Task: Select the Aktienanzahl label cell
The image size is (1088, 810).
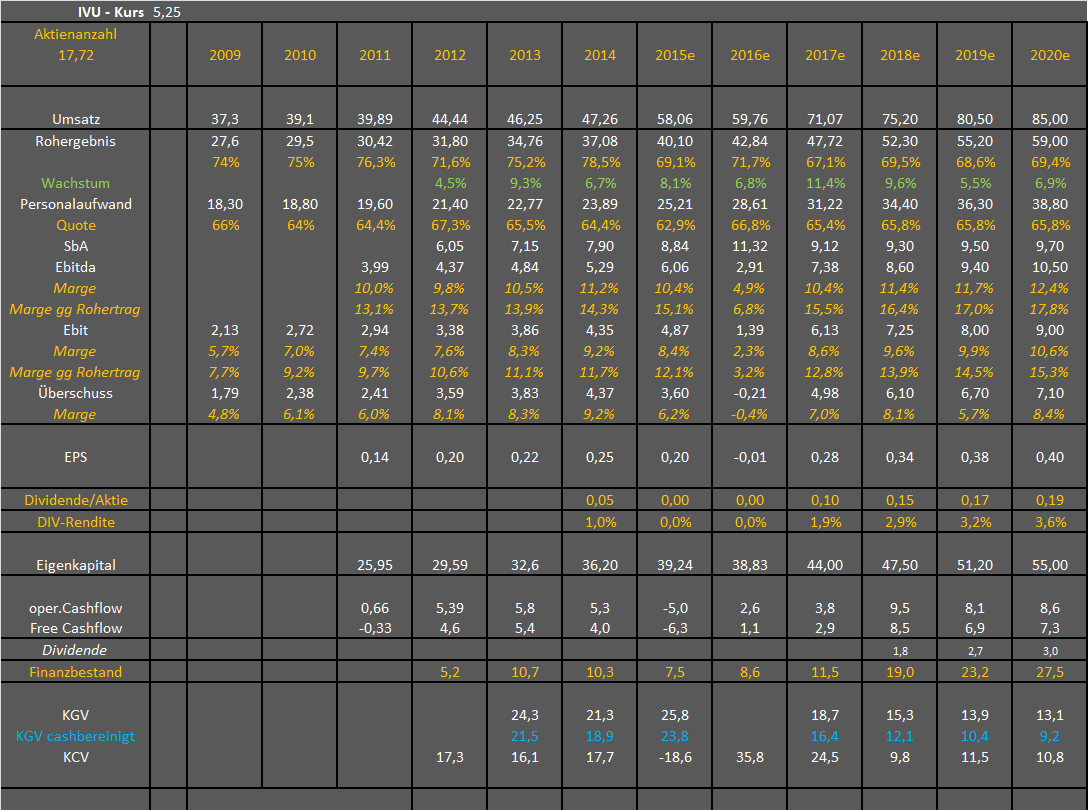Action: click(76, 34)
